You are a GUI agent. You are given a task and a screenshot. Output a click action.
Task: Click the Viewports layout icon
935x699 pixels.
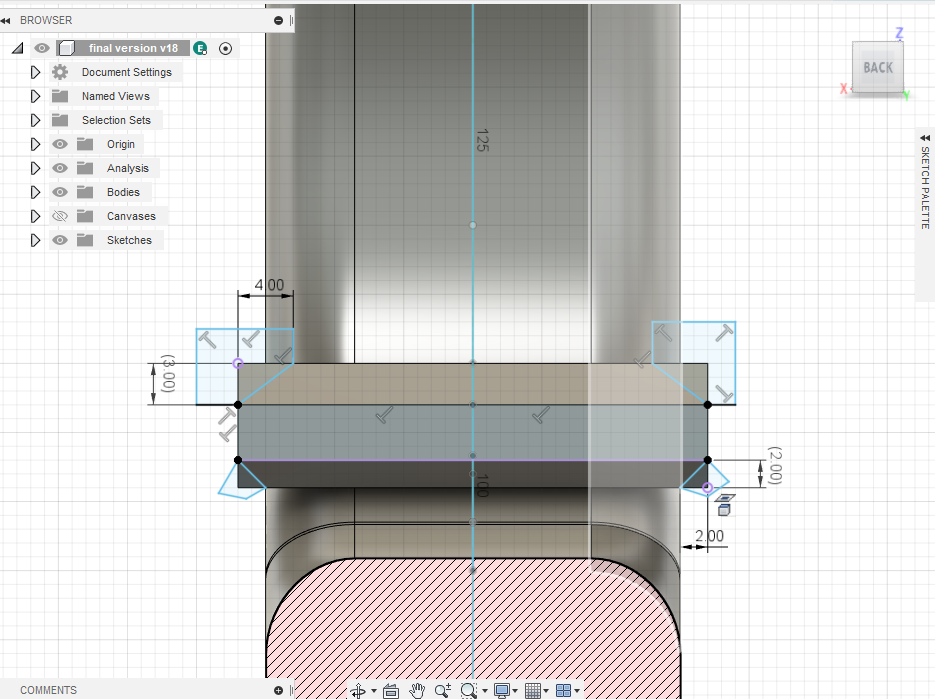pos(563,691)
